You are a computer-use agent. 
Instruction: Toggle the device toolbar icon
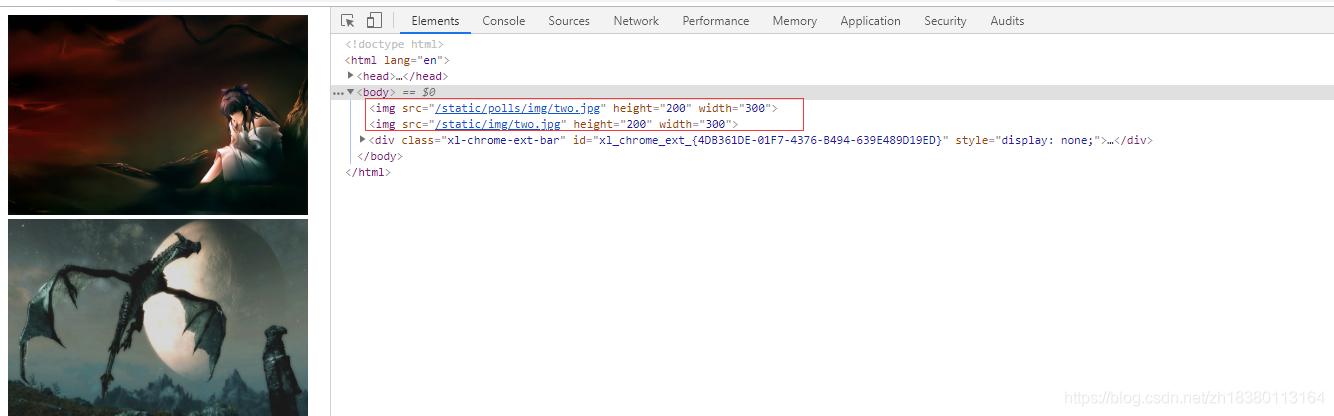point(374,20)
